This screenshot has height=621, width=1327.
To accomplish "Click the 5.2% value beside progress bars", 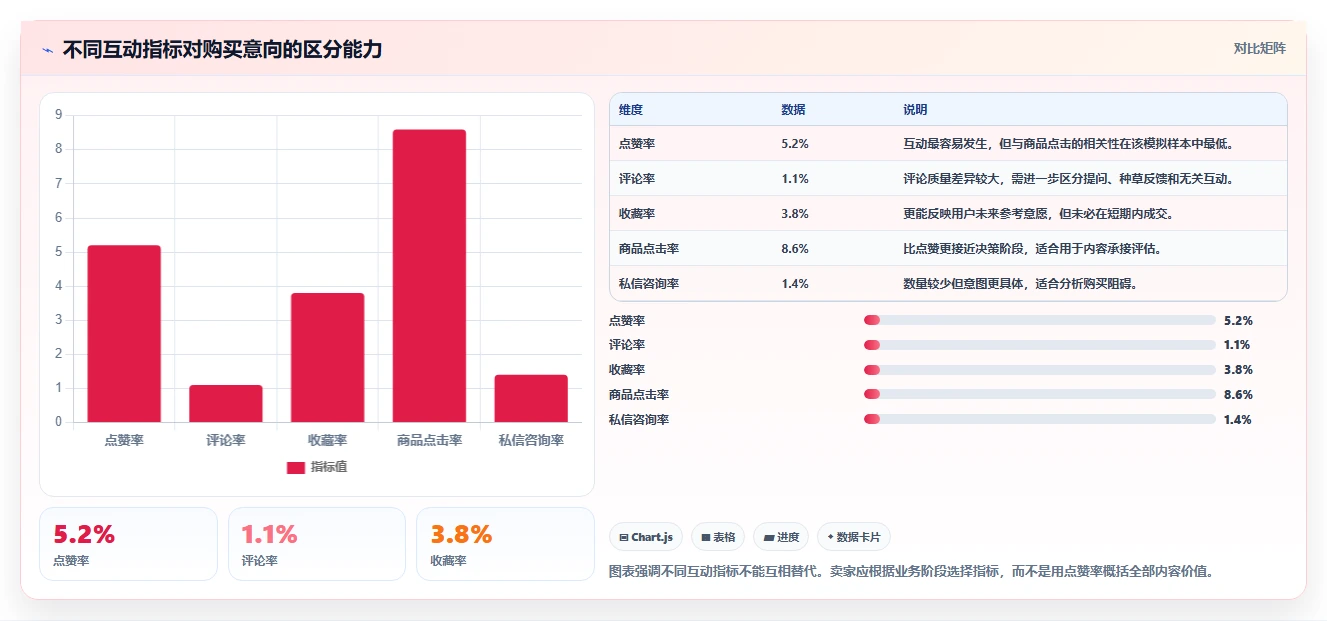I will [x=1238, y=321].
